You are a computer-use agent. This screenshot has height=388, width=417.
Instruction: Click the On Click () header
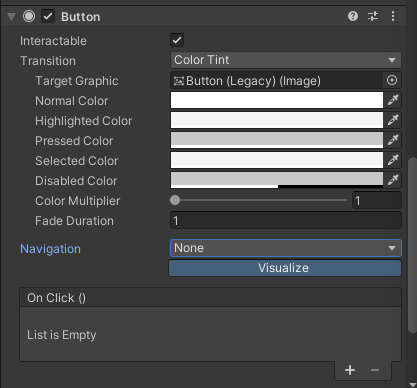click(210, 298)
